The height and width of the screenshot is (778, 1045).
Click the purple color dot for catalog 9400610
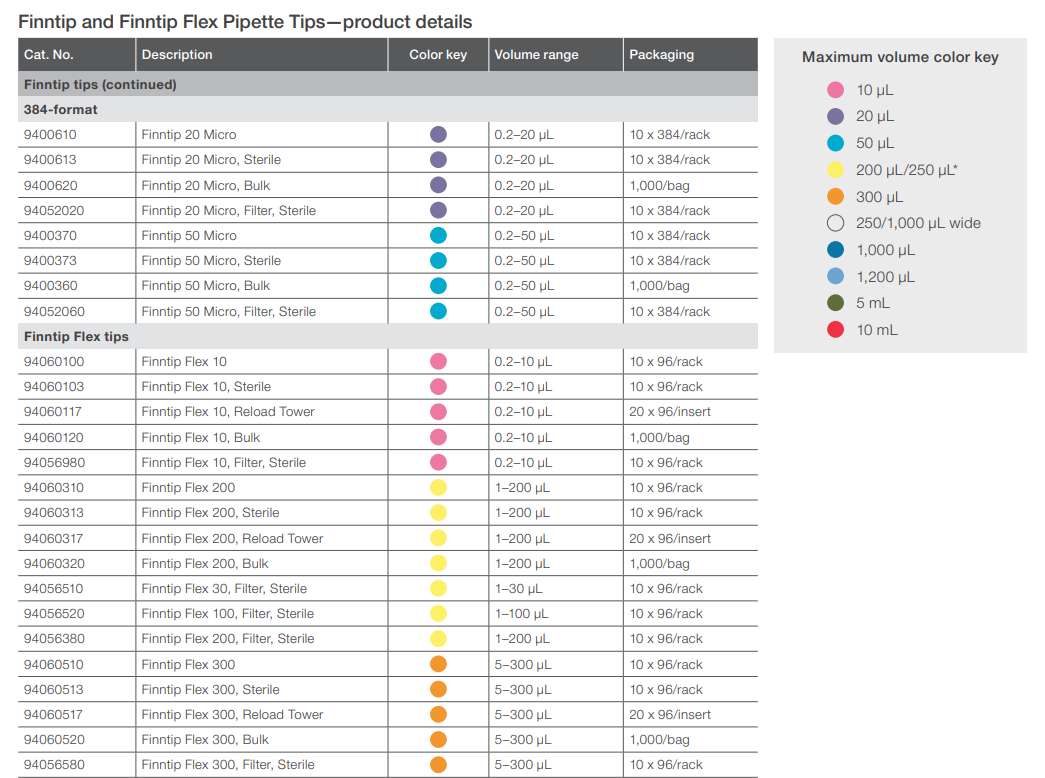(438, 135)
